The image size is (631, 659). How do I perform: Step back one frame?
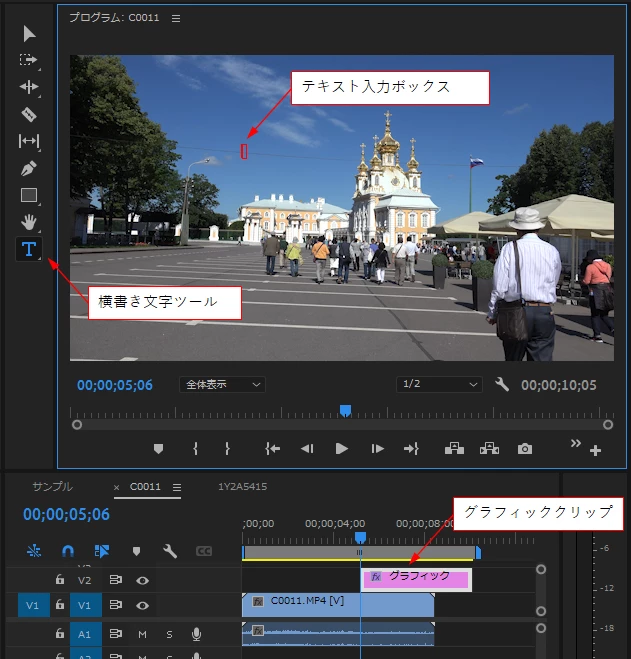tap(307, 449)
